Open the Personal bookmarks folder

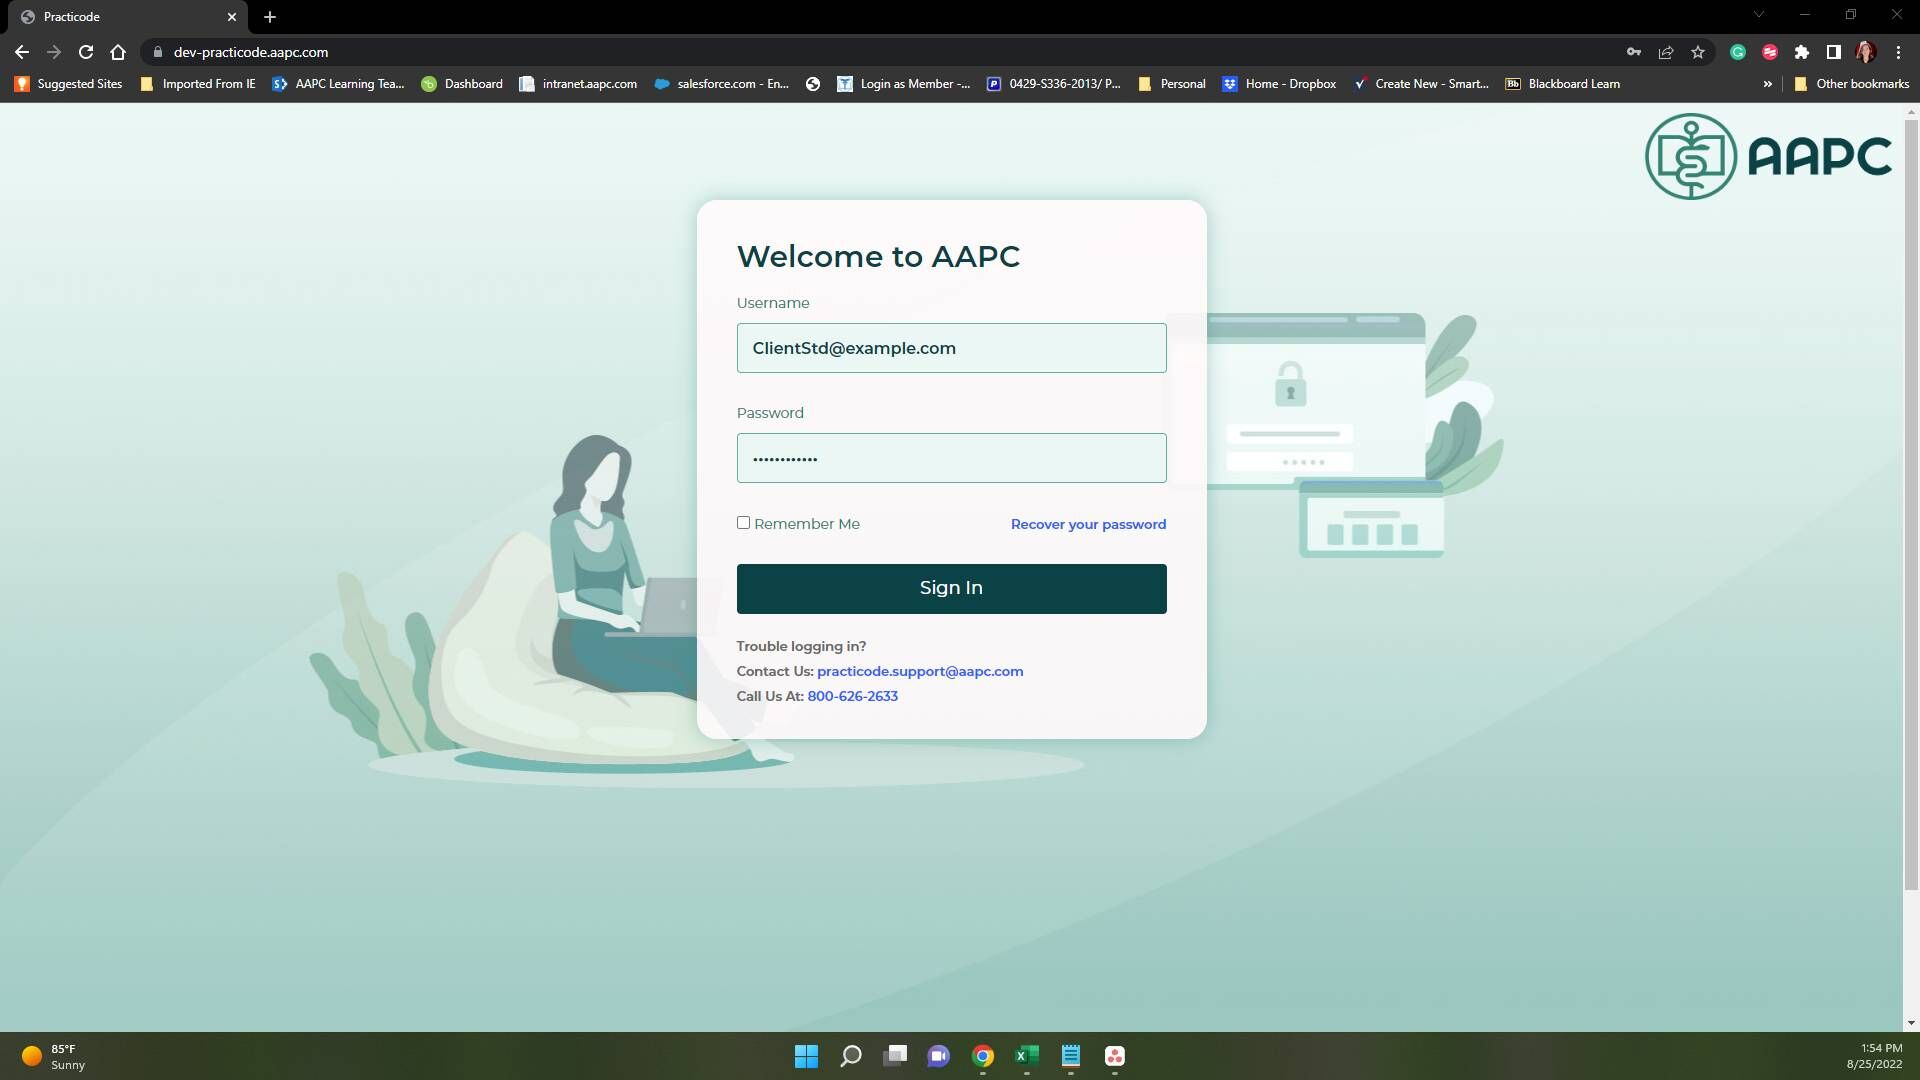(1172, 84)
